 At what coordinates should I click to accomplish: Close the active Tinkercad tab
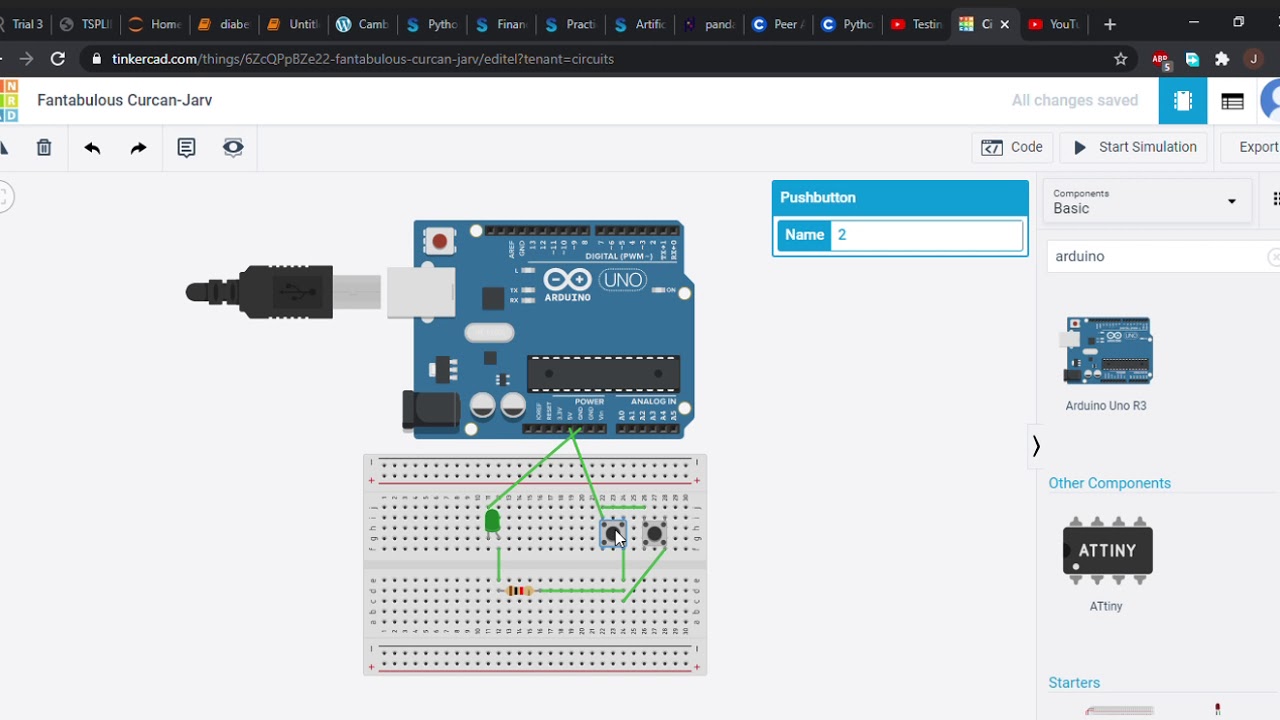(x=1004, y=24)
